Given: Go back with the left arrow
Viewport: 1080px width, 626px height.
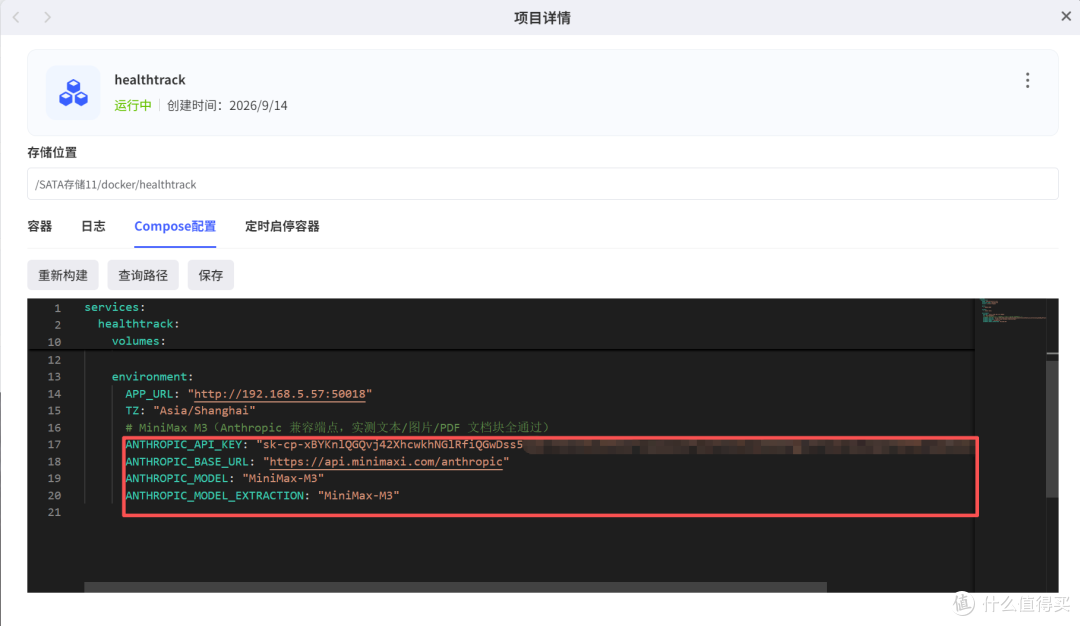Looking at the screenshot, I should (x=17, y=17).
